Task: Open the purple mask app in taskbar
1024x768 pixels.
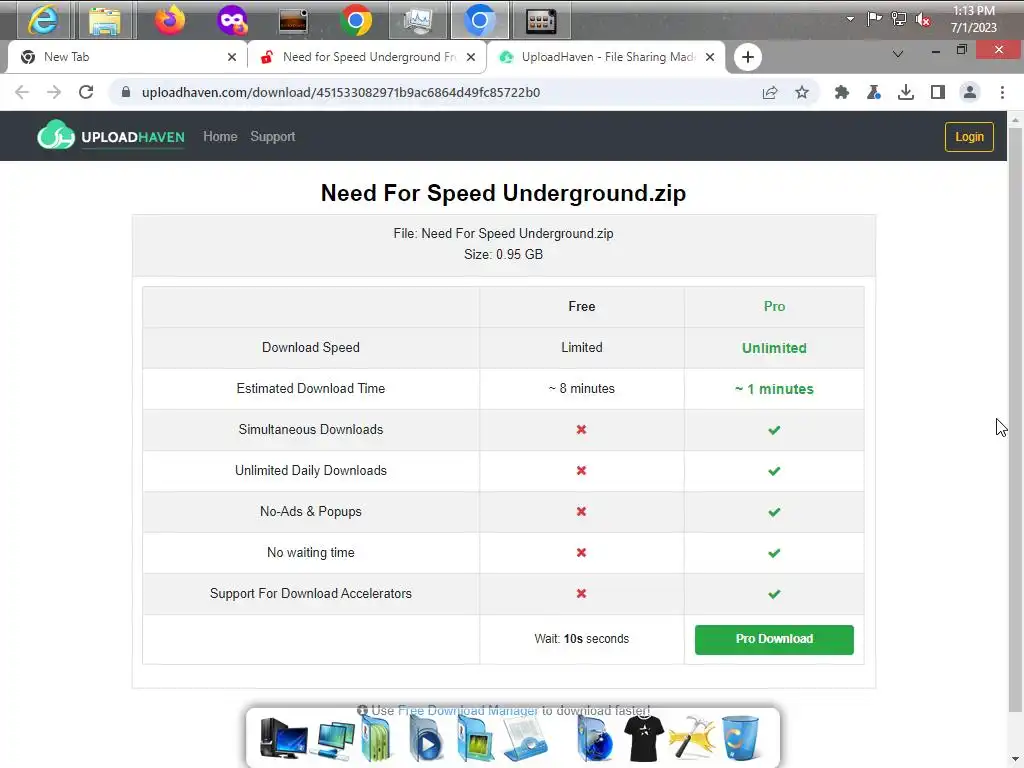Action: click(x=232, y=20)
